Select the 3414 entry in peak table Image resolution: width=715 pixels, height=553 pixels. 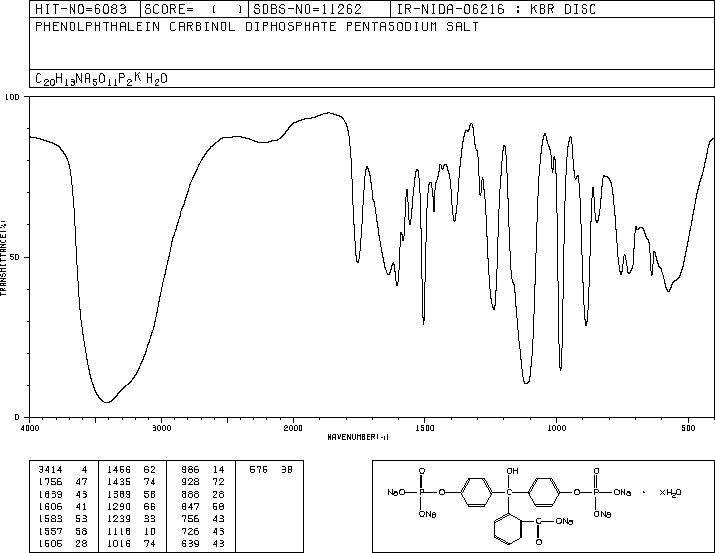click(50, 468)
